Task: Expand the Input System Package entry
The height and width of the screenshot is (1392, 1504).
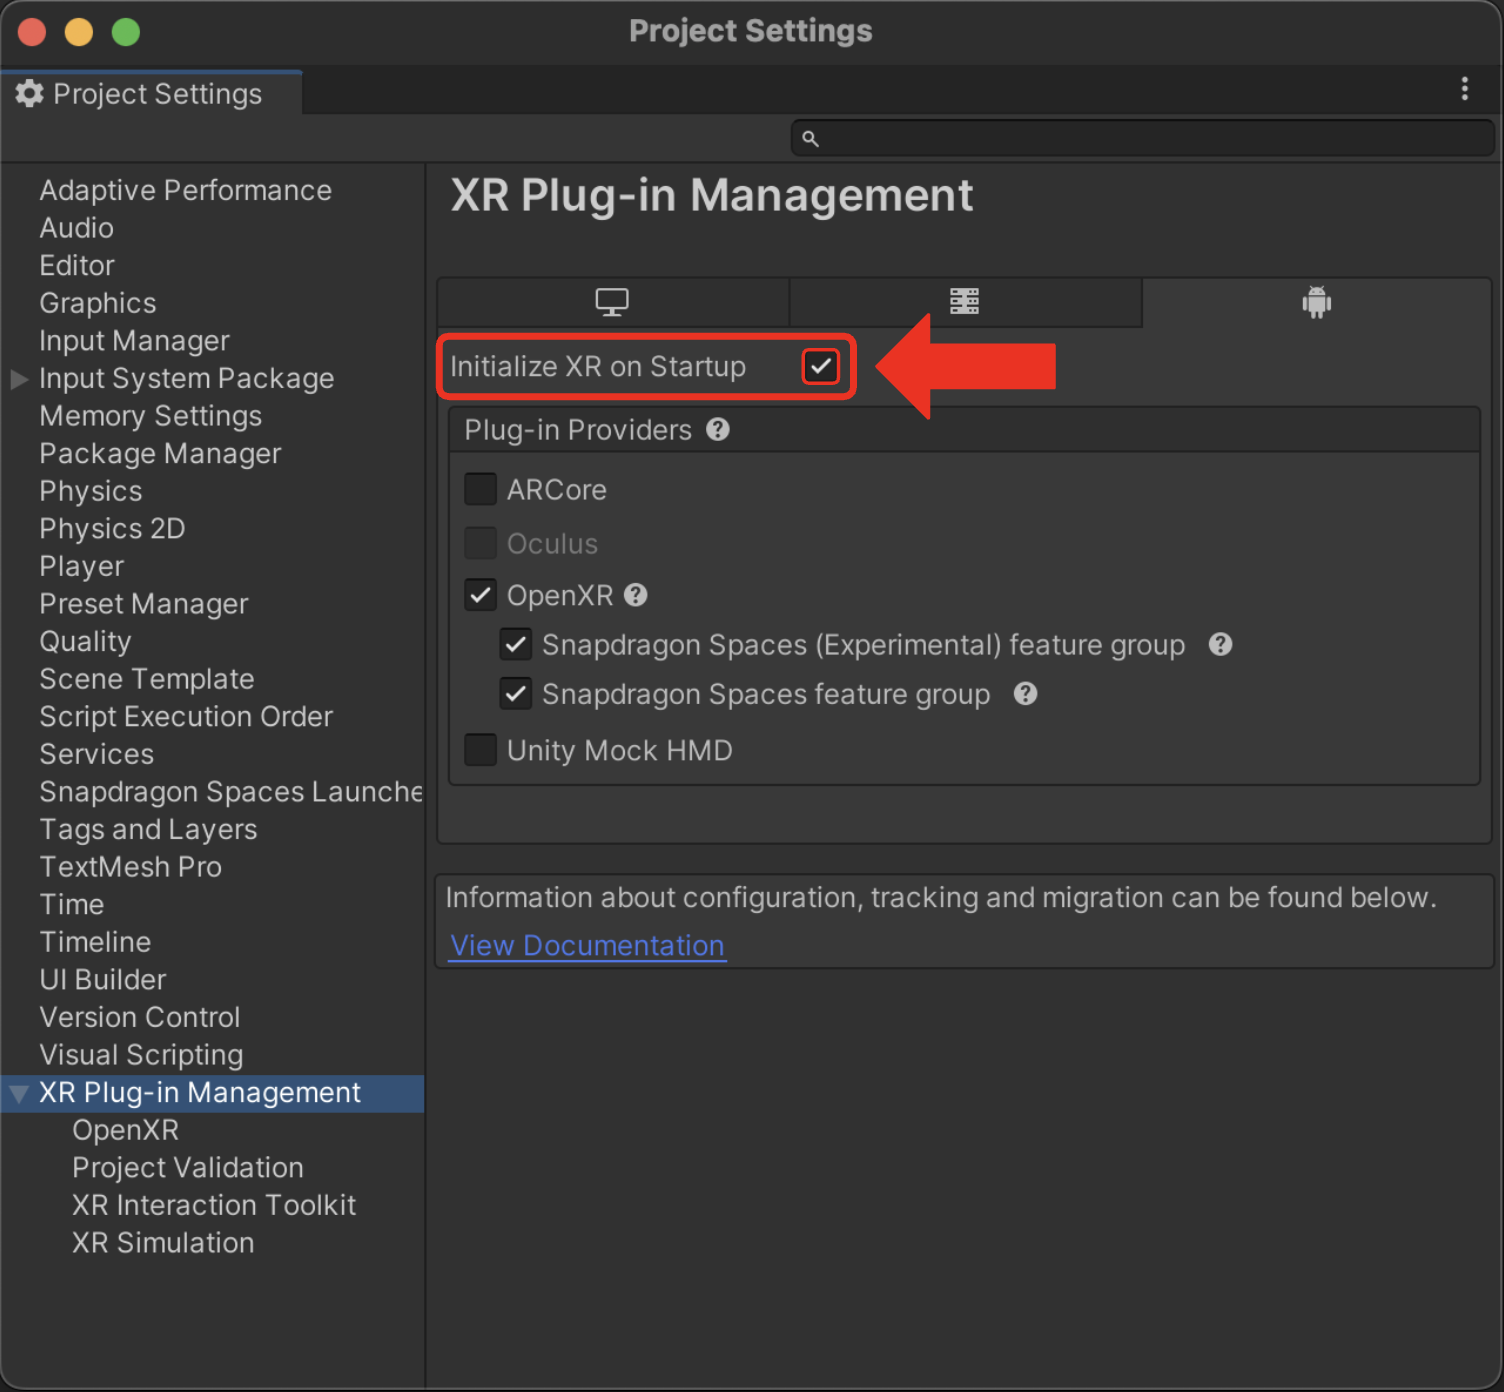Action: pos(18,379)
